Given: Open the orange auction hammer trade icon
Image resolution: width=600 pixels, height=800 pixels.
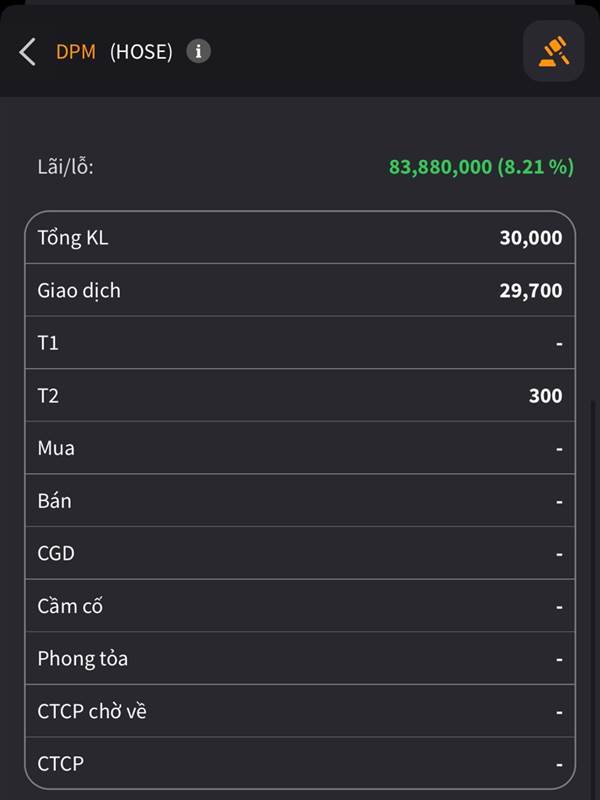Looking at the screenshot, I should (x=554, y=51).
